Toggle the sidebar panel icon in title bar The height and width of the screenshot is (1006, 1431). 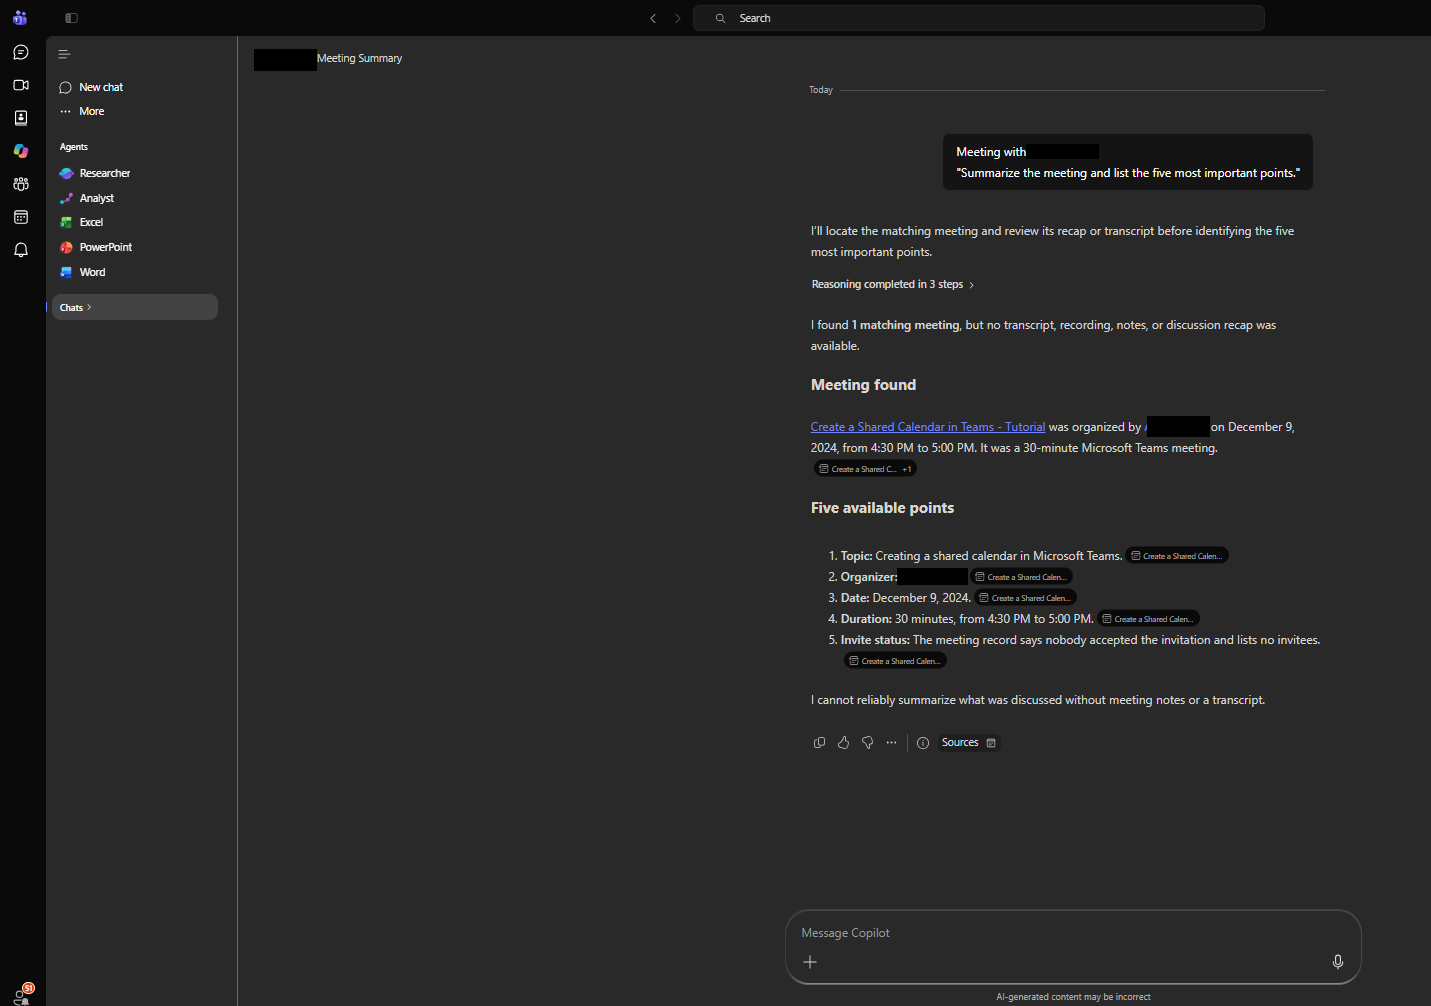click(71, 18)
